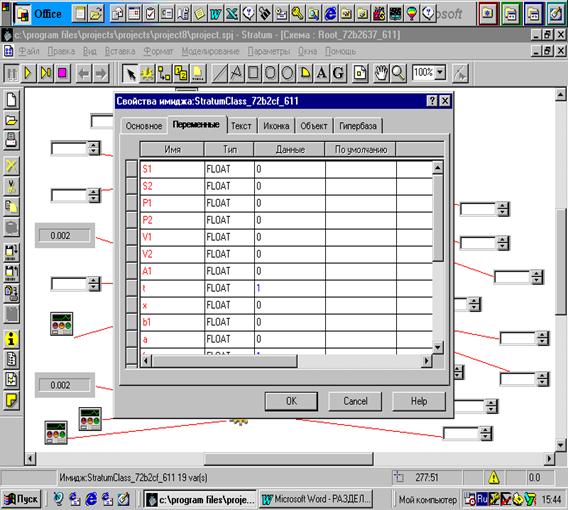Viewport: 568px width, 510px height.
Task: Click the yellow Run play icon
Action: coord(28,74)
